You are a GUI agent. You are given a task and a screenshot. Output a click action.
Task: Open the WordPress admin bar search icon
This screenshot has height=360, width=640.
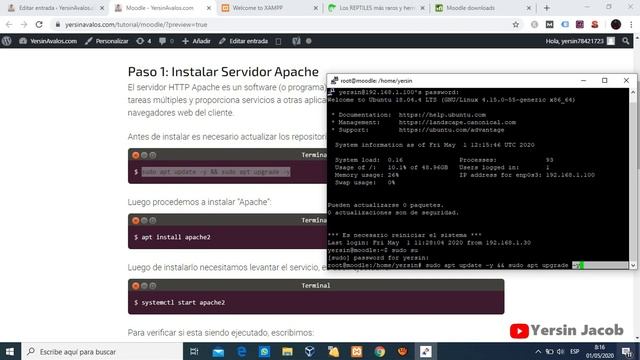[626, 41]
